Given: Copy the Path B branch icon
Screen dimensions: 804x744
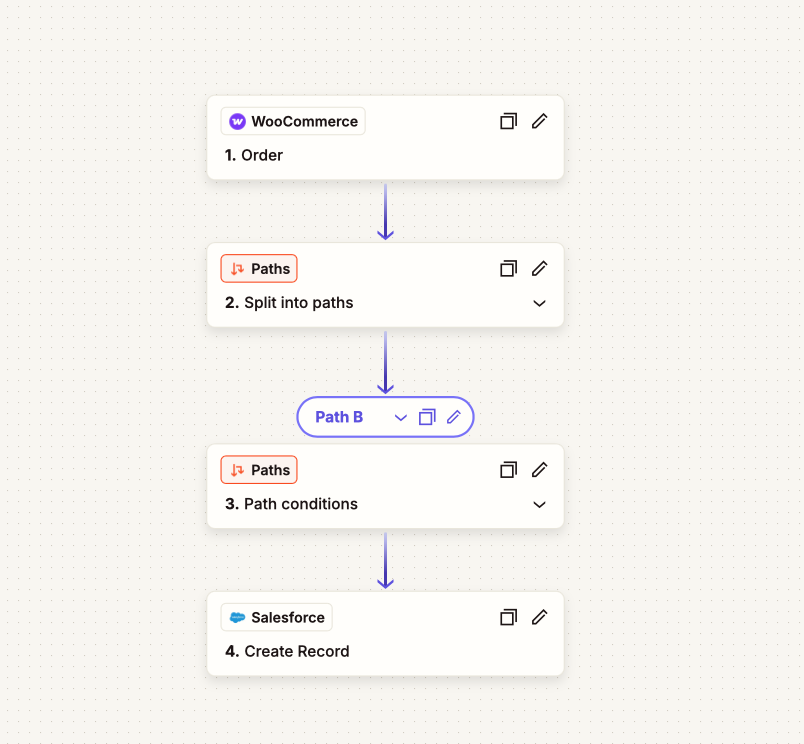Looking at the screenshot, I should coord(427,417).
